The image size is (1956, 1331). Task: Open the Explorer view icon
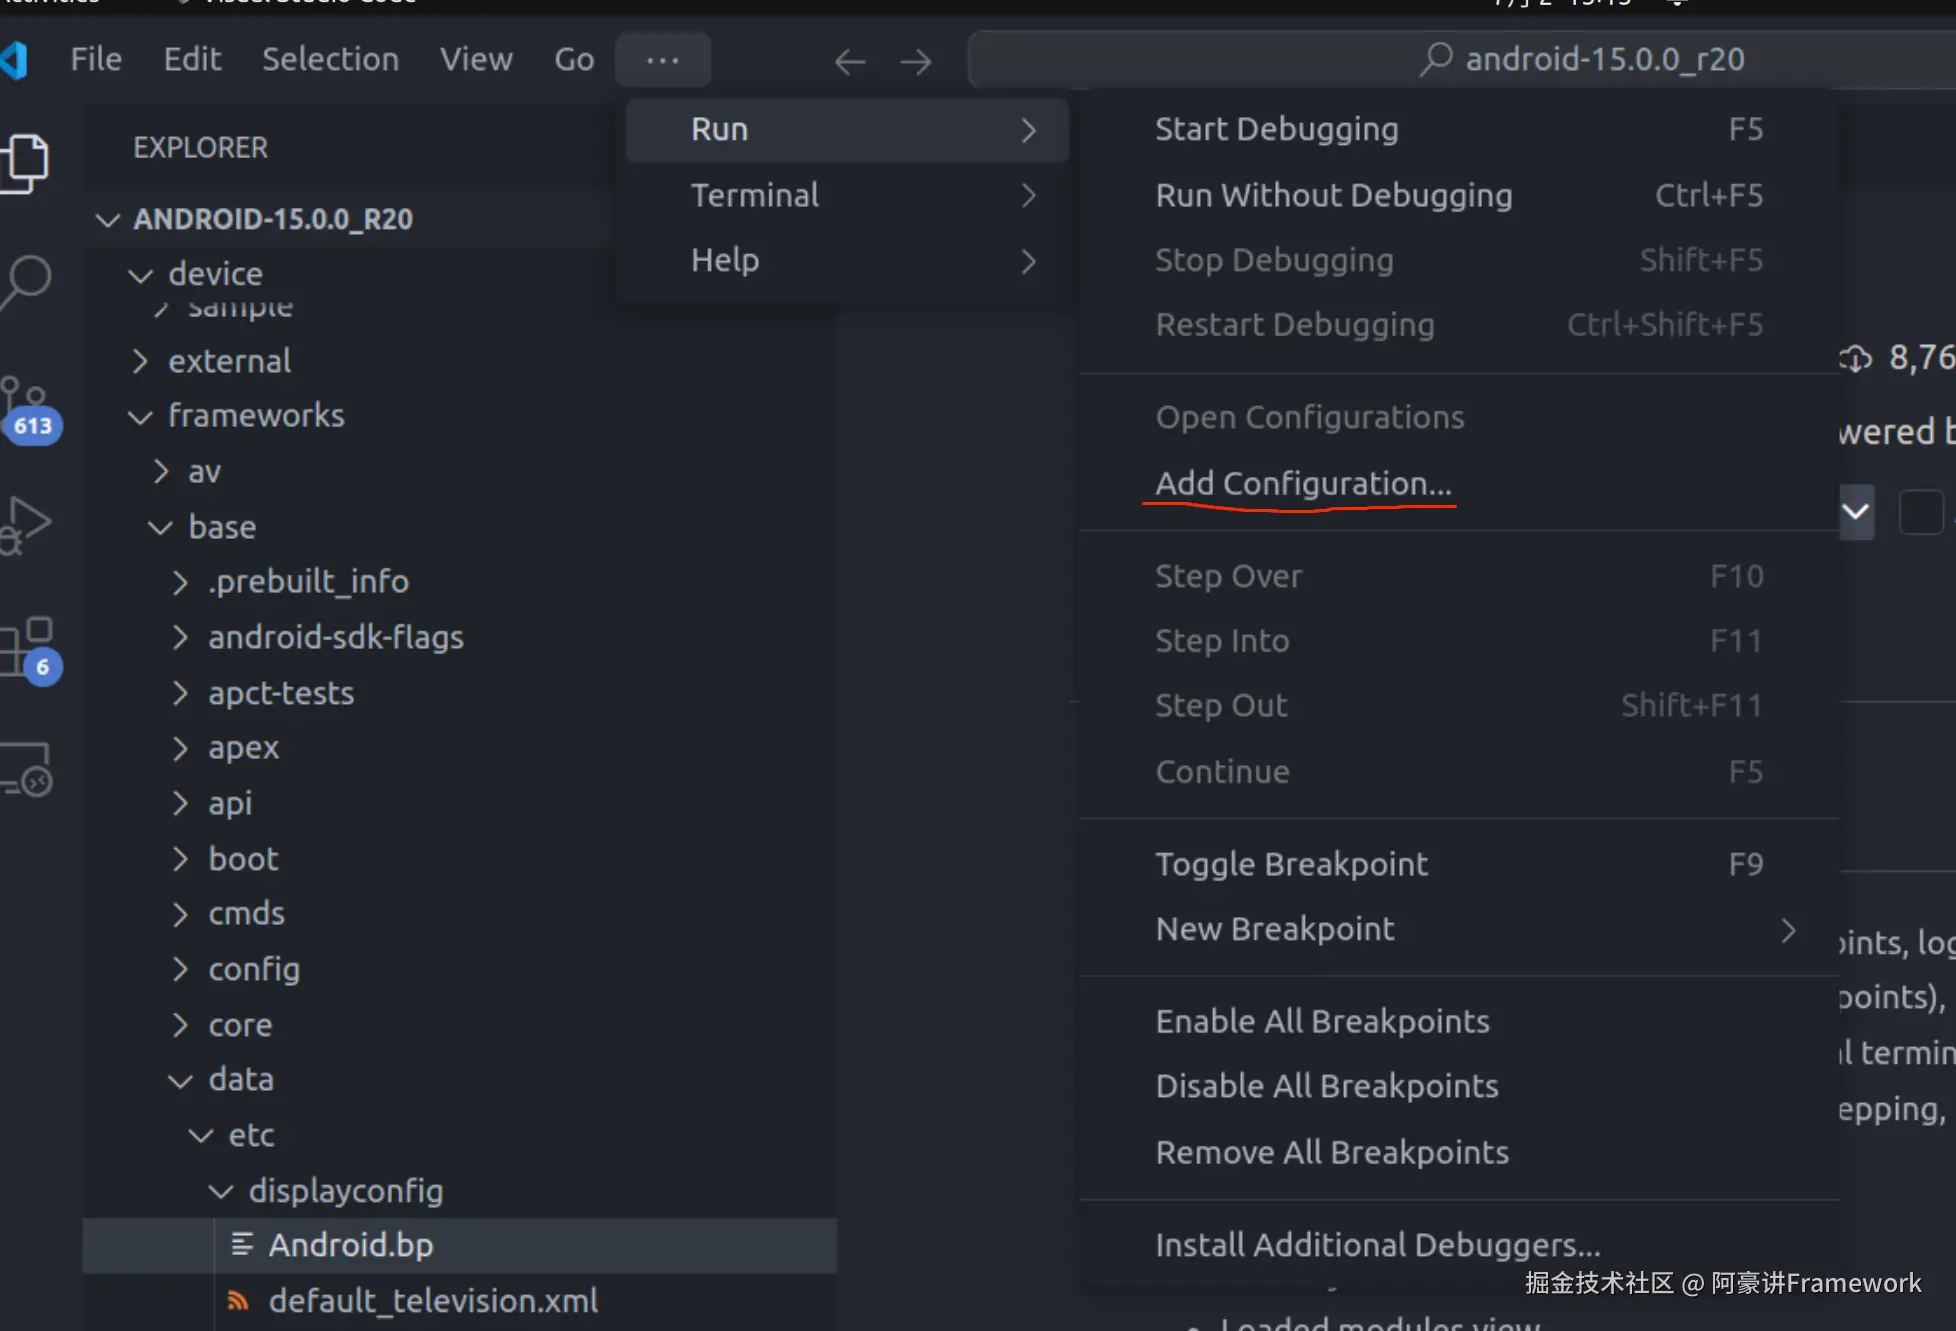[26, 162]
